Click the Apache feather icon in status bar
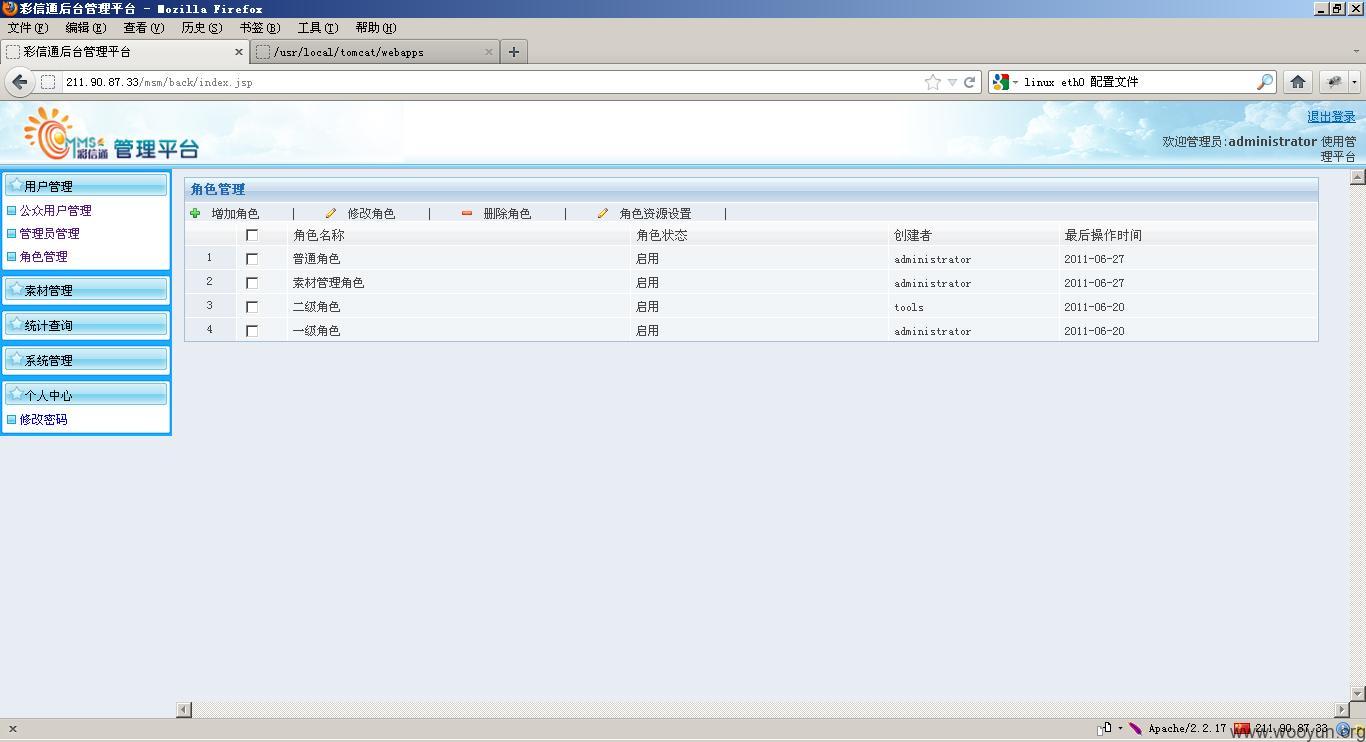The width and height of the screenshot is (1366, 742). tap(1135, 729)
